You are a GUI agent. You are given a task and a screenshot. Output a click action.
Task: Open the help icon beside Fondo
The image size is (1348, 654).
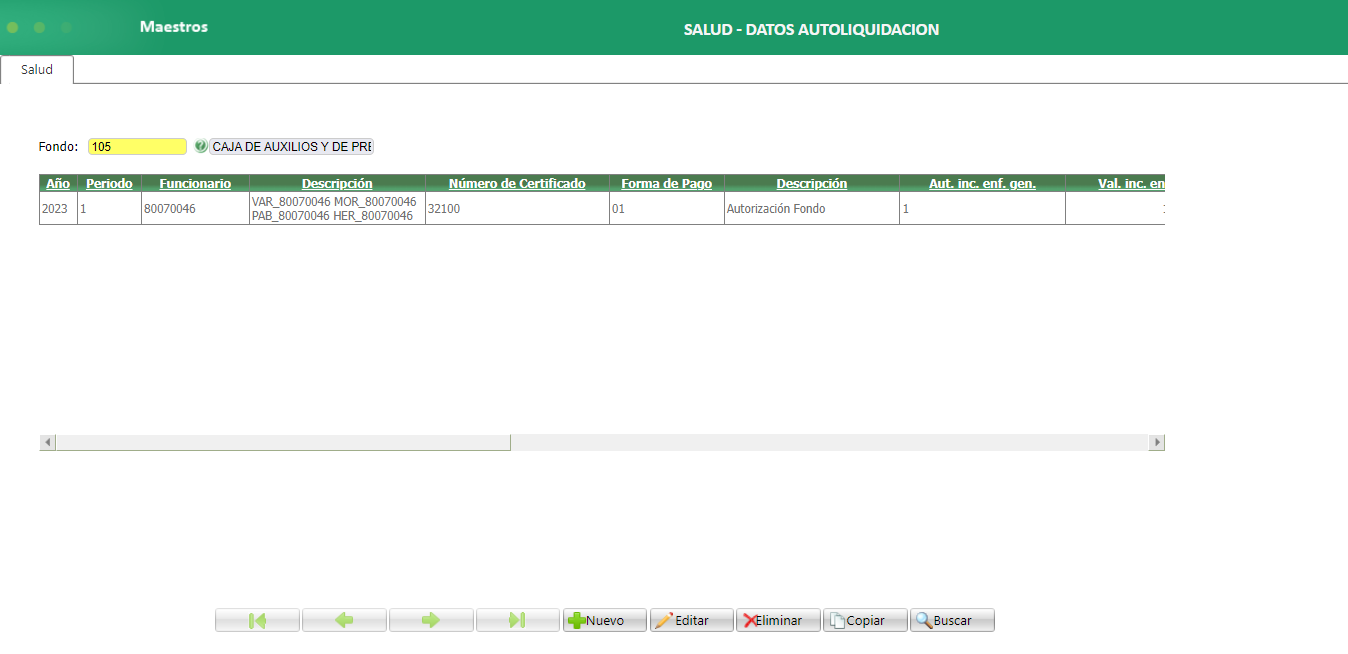200,146
